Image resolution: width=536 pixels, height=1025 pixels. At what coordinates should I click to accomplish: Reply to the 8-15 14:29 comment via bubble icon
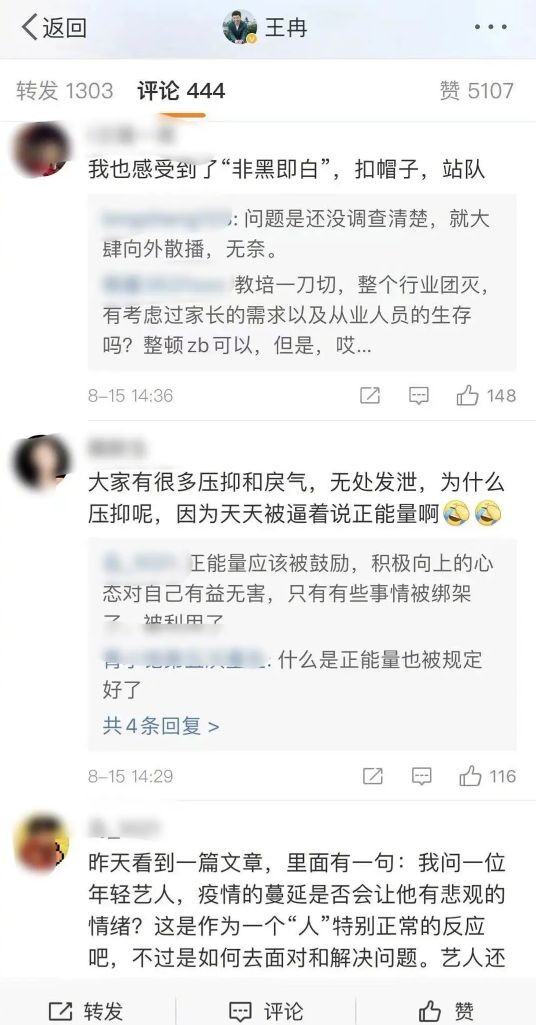click(422, 776)
